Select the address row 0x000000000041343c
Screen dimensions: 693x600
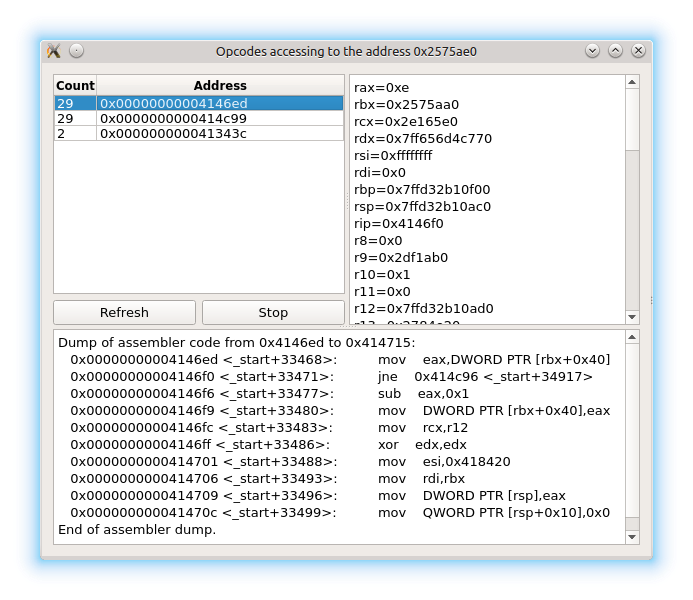198,133
